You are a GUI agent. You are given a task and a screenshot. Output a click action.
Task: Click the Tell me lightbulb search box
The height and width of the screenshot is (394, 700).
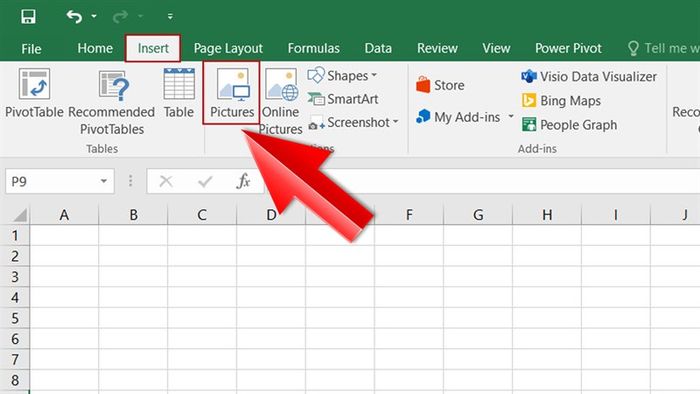click(663, 48)
